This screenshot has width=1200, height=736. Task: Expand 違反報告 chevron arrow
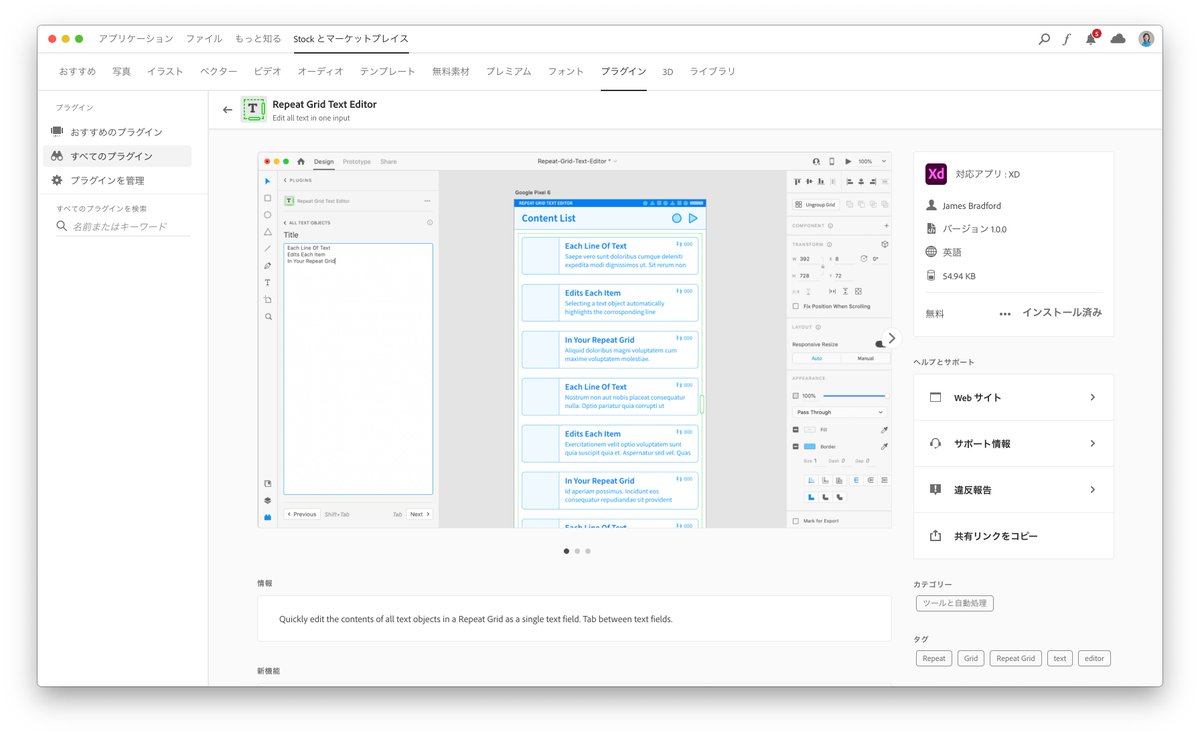click(1092, 490)
